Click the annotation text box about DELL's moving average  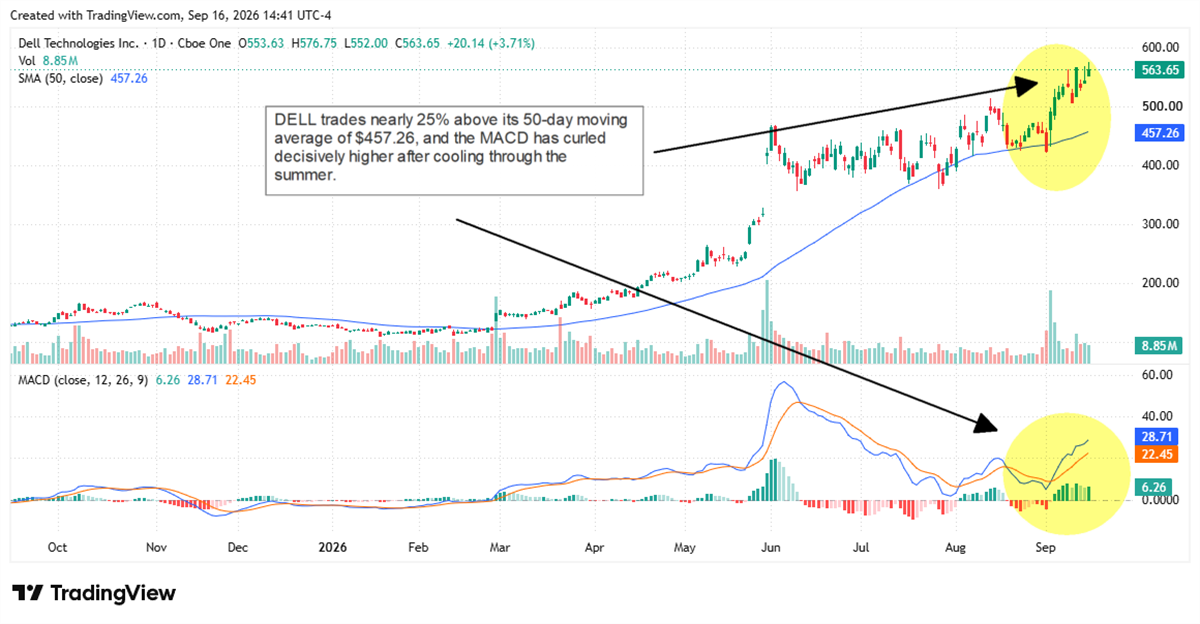point(455,149)
